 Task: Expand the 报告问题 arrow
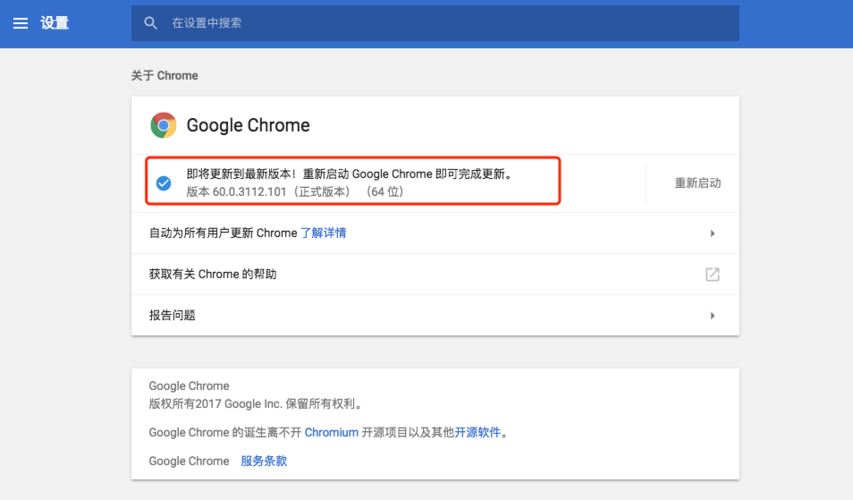pos(712,316)
